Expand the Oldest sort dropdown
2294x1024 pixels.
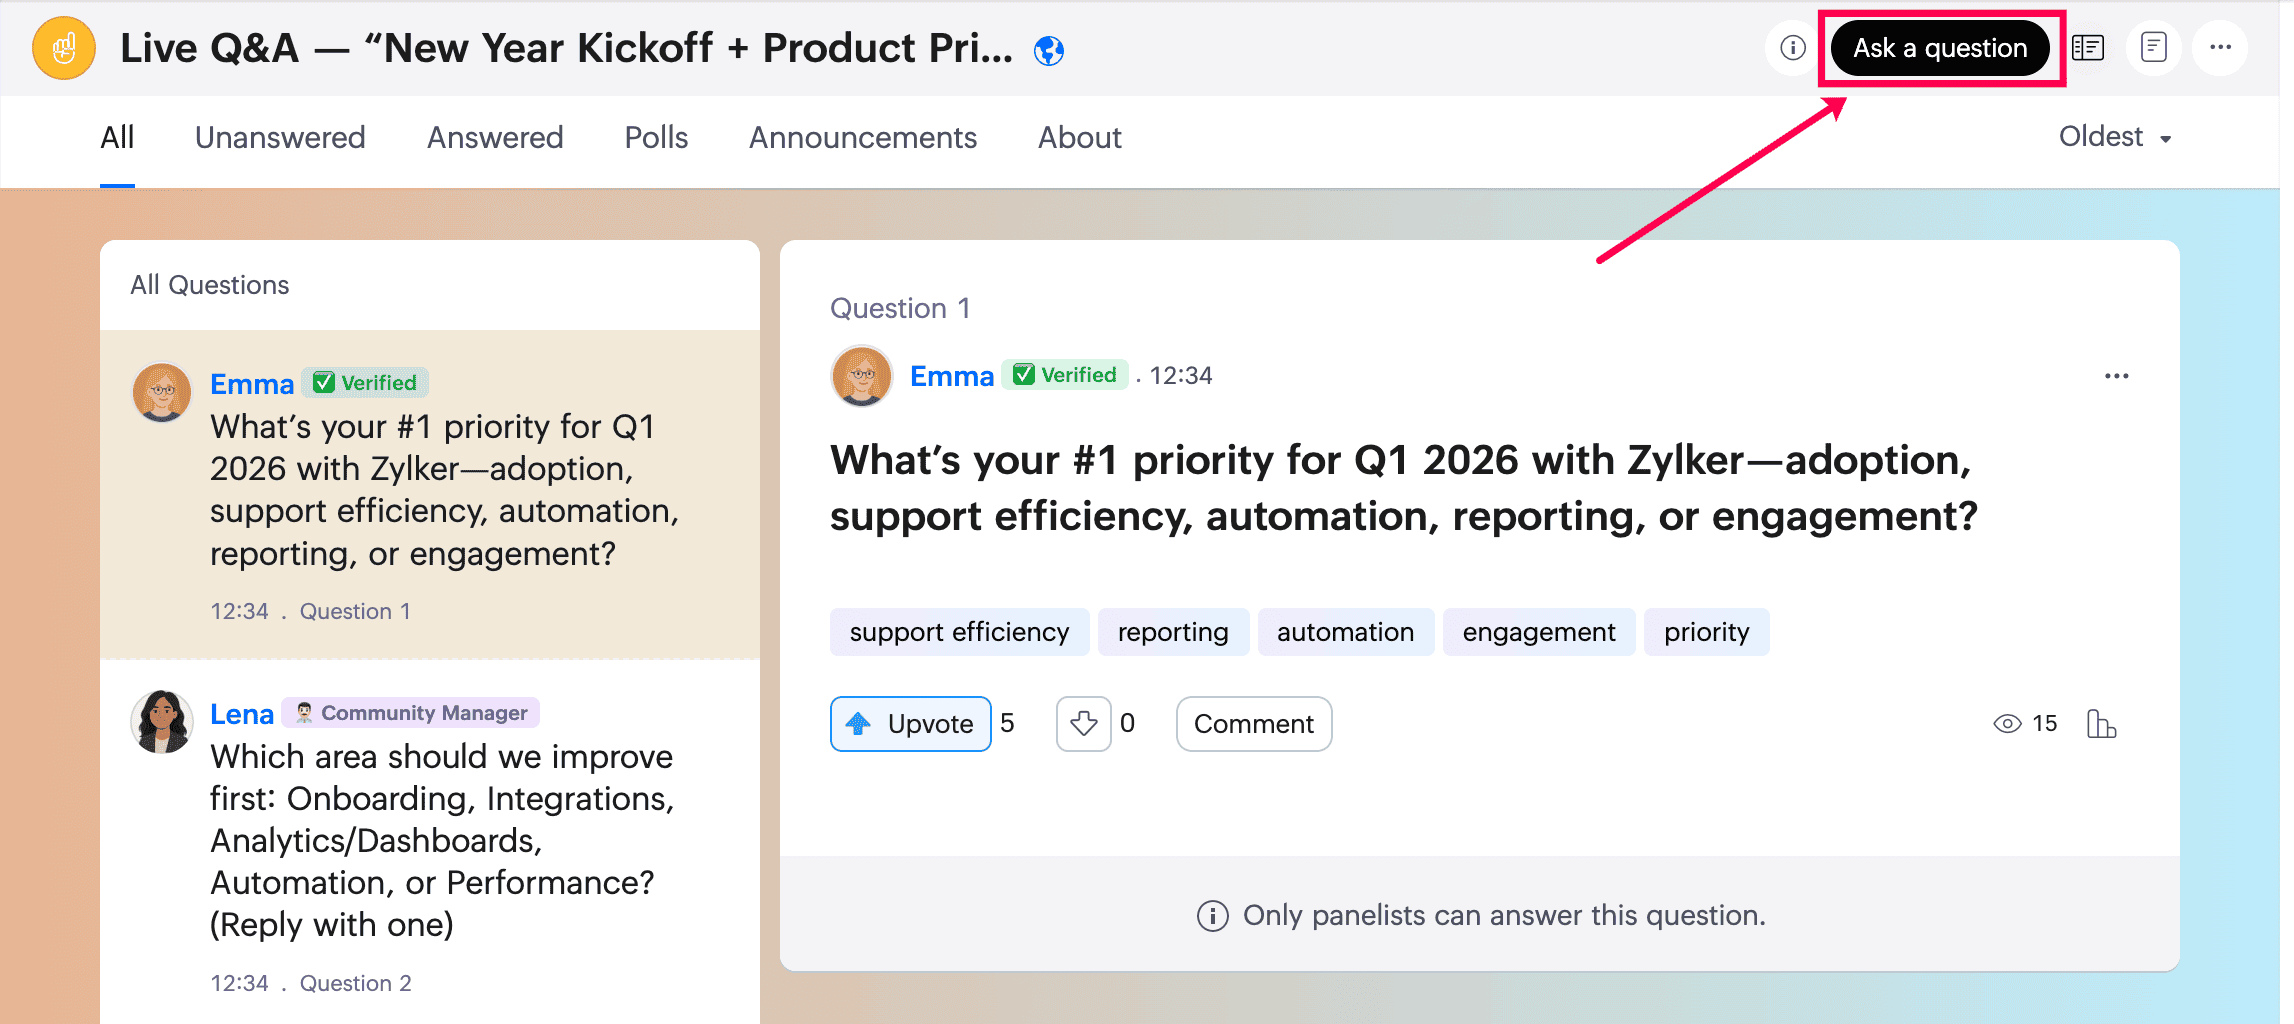click(x=2115, y=137)
